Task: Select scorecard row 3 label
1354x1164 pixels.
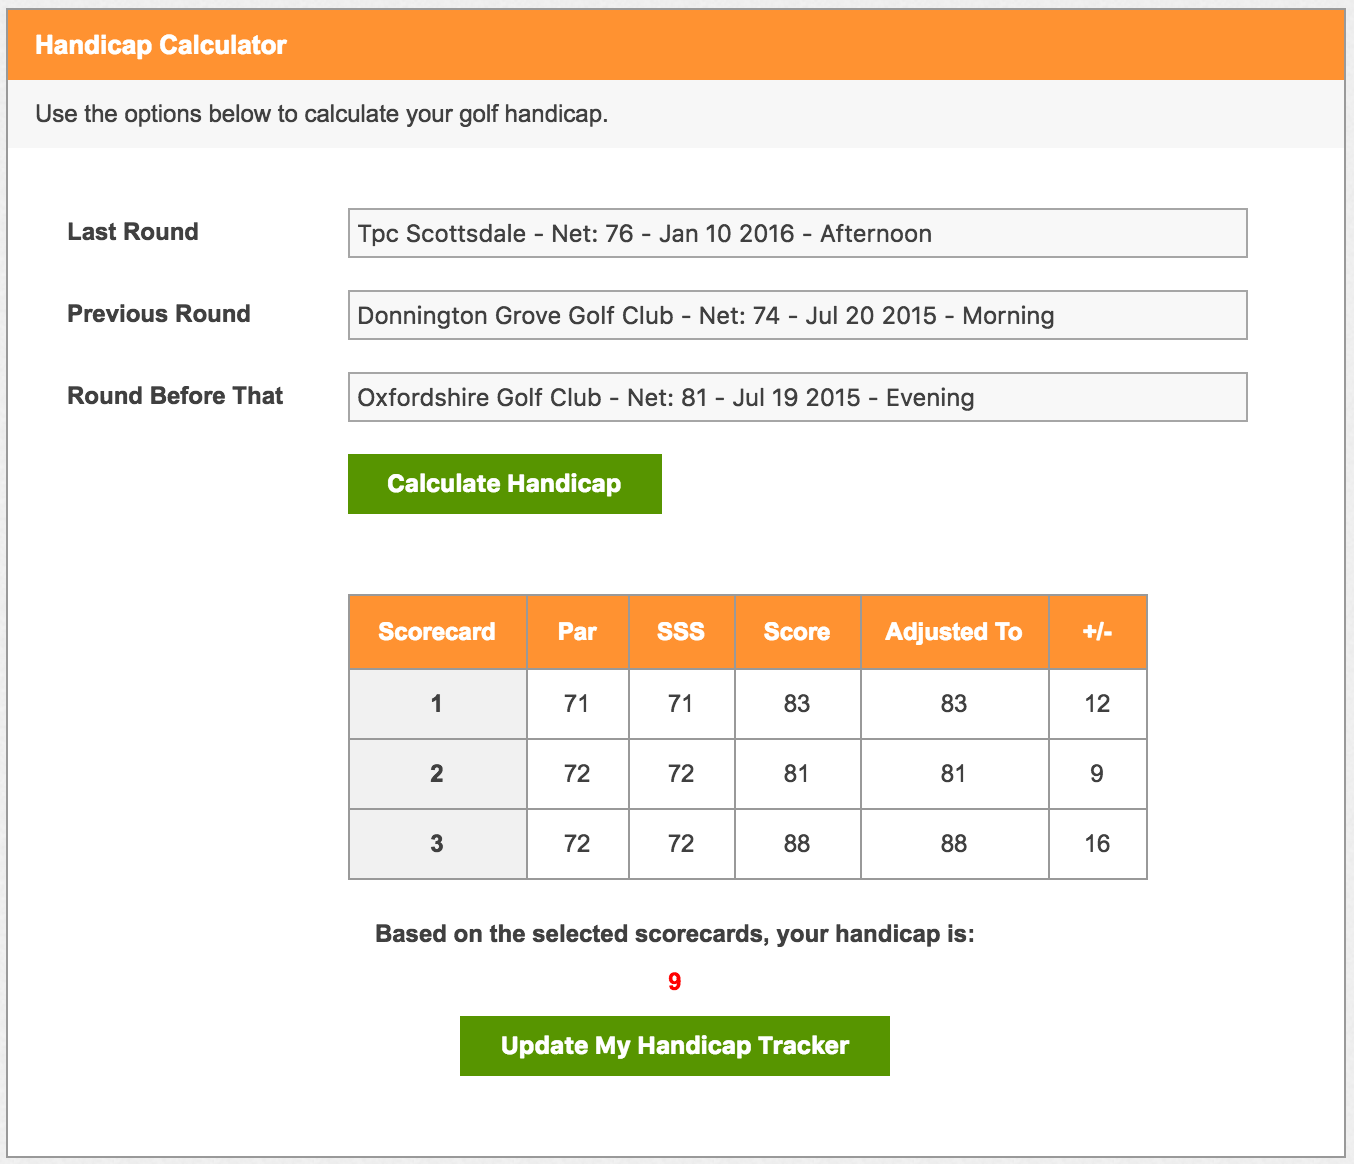Action: pyautogui.click(x=437, y=844)
